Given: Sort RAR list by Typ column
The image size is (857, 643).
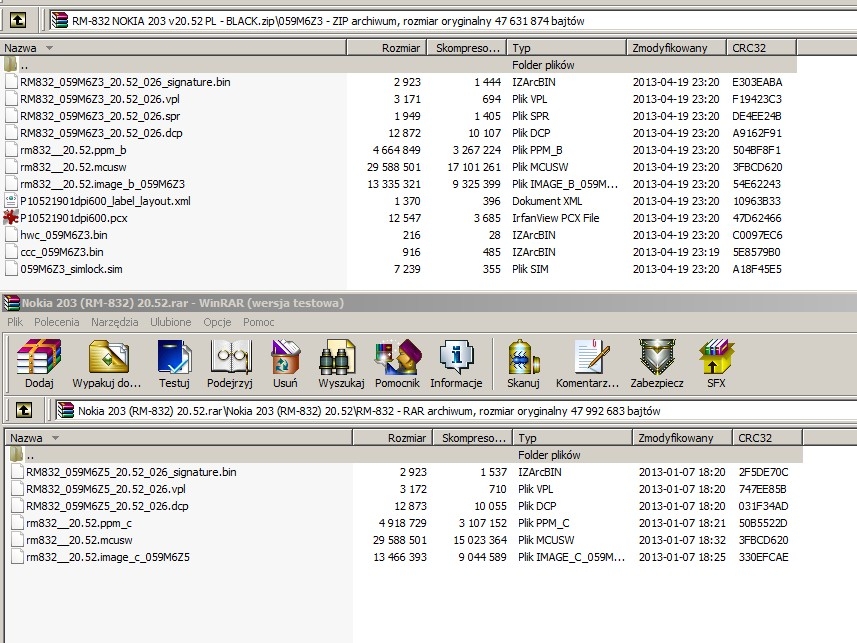Looking at the screenshot, I should pyautogui.click(x=572, y=437).
